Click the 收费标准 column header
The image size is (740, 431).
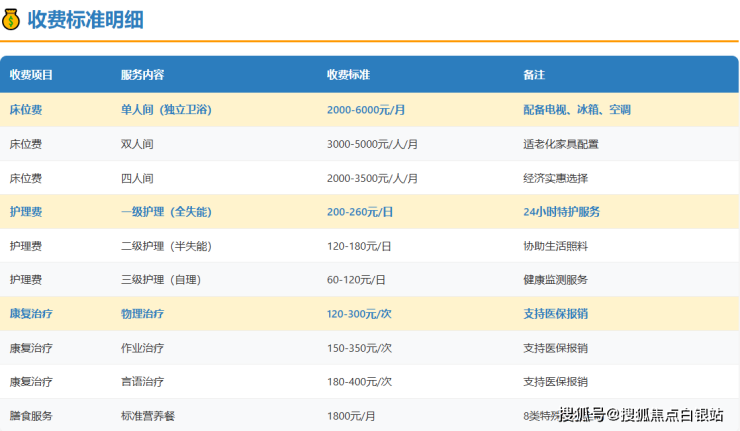(x=348, y=75)
